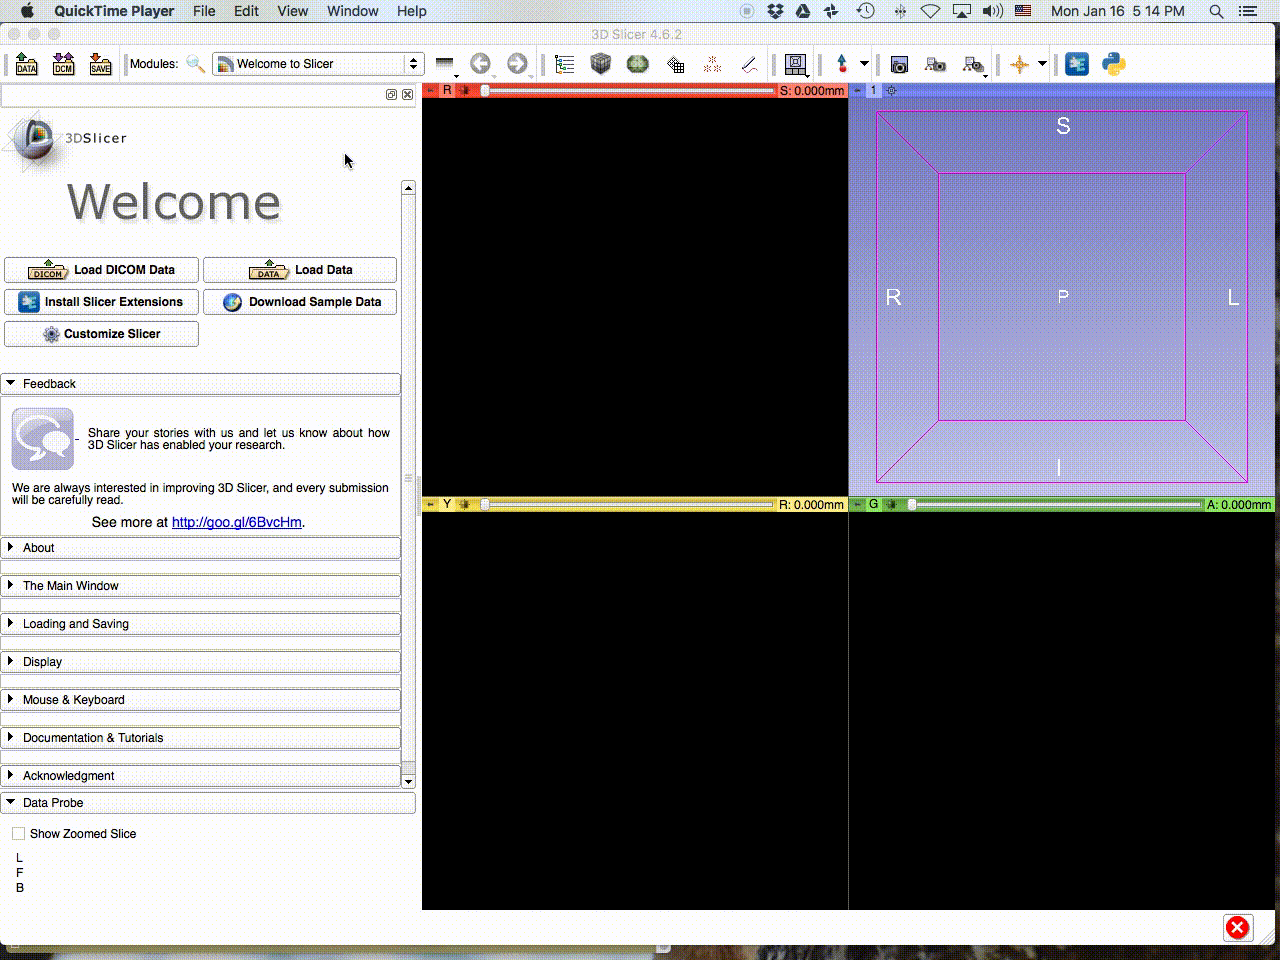1280x960 pixels.
Task: Close the module panel dock
Action: coord(407,94)
